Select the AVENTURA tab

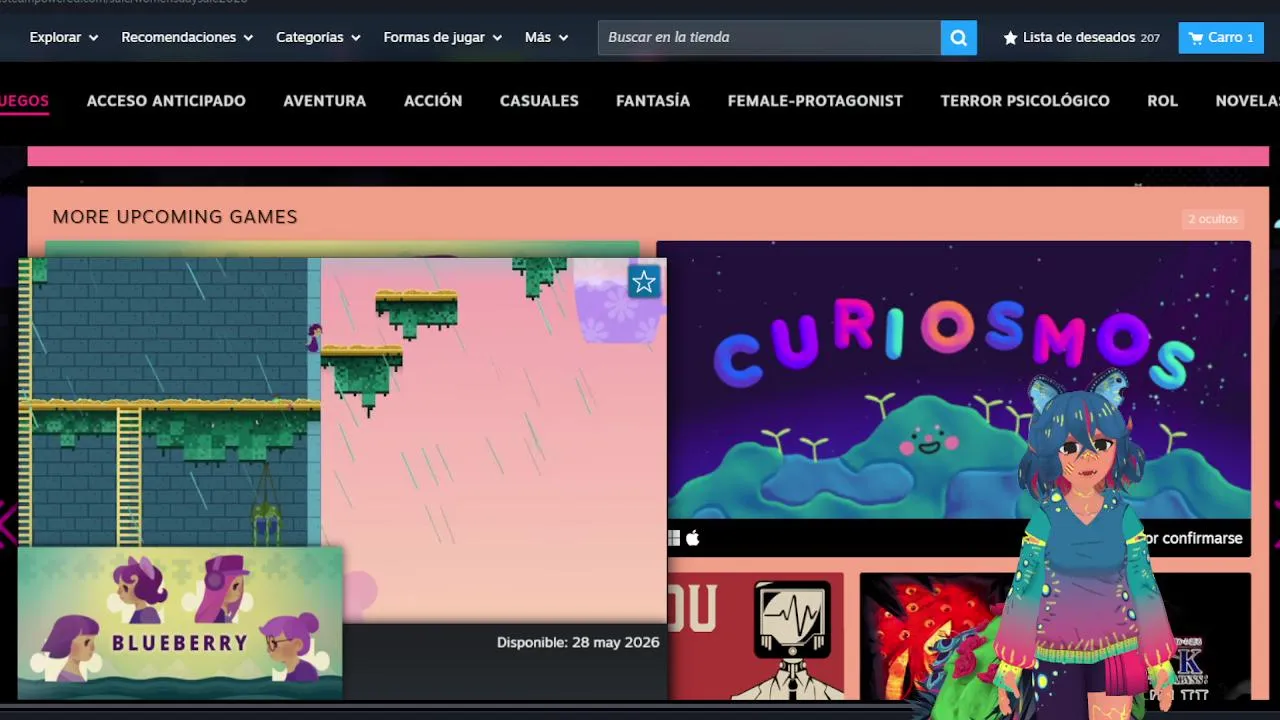(325, 101)
